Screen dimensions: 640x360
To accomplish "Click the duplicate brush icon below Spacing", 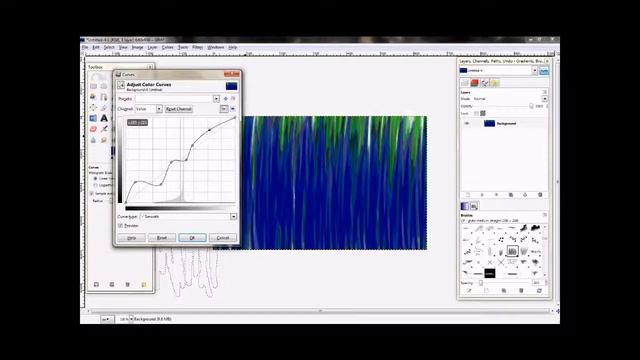I will click(x=504, y=291).
